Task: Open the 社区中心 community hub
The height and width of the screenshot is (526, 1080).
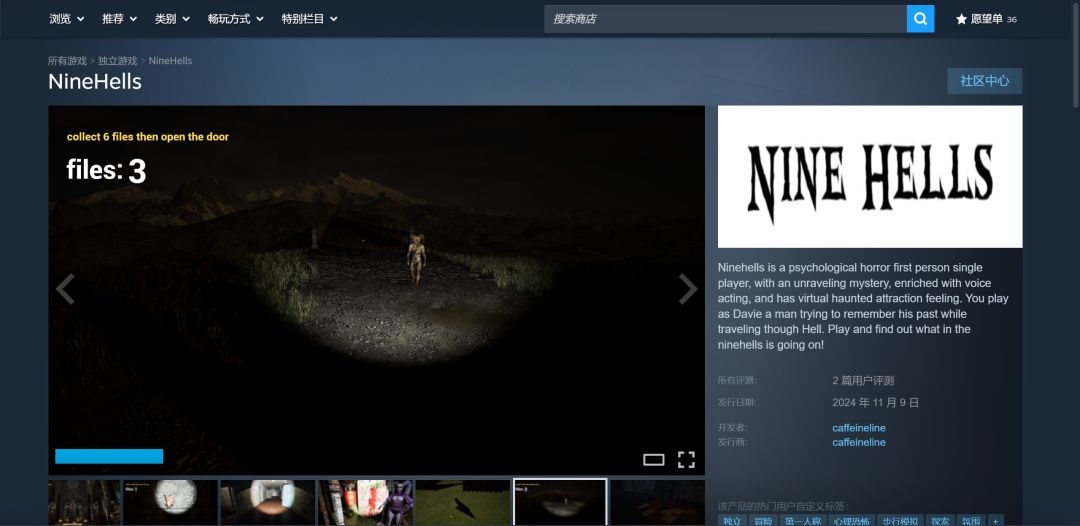Action: pyautogui.click(x=984, y=81)
